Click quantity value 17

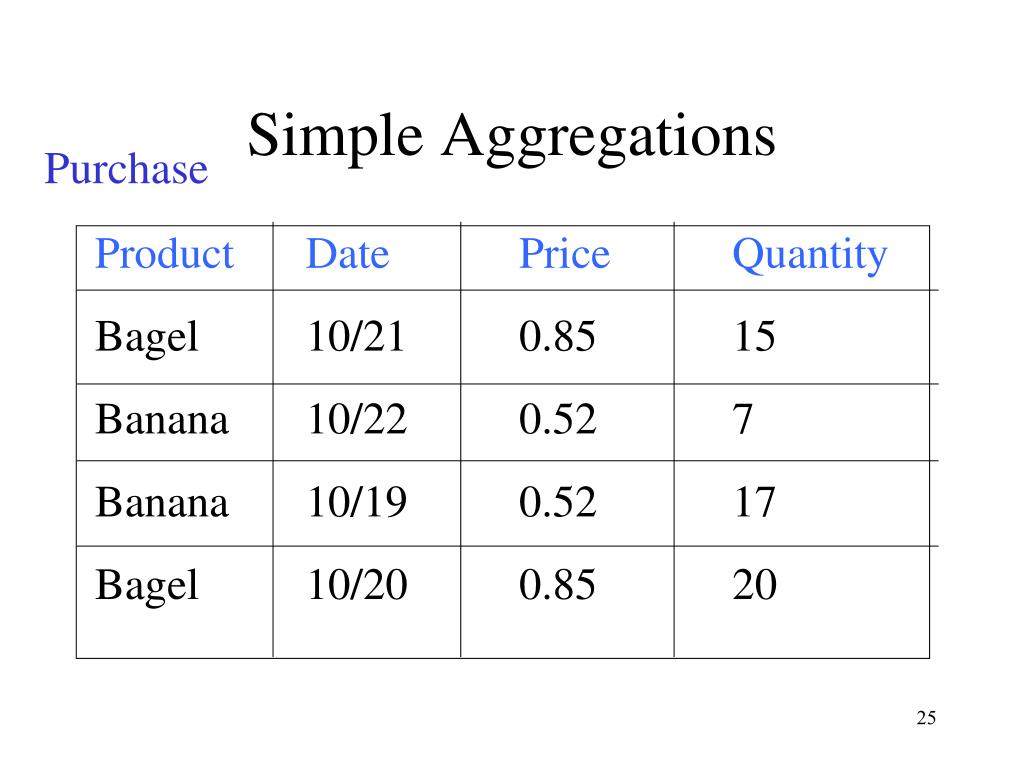(x=754, y=502)
